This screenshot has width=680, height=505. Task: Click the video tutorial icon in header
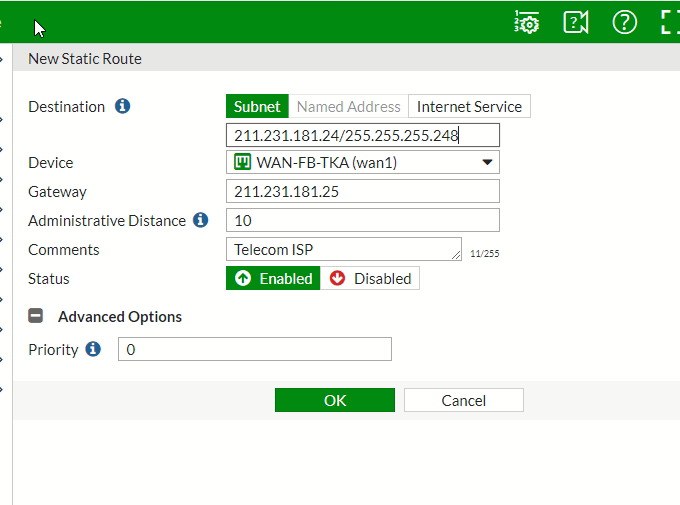click(576, 22)
